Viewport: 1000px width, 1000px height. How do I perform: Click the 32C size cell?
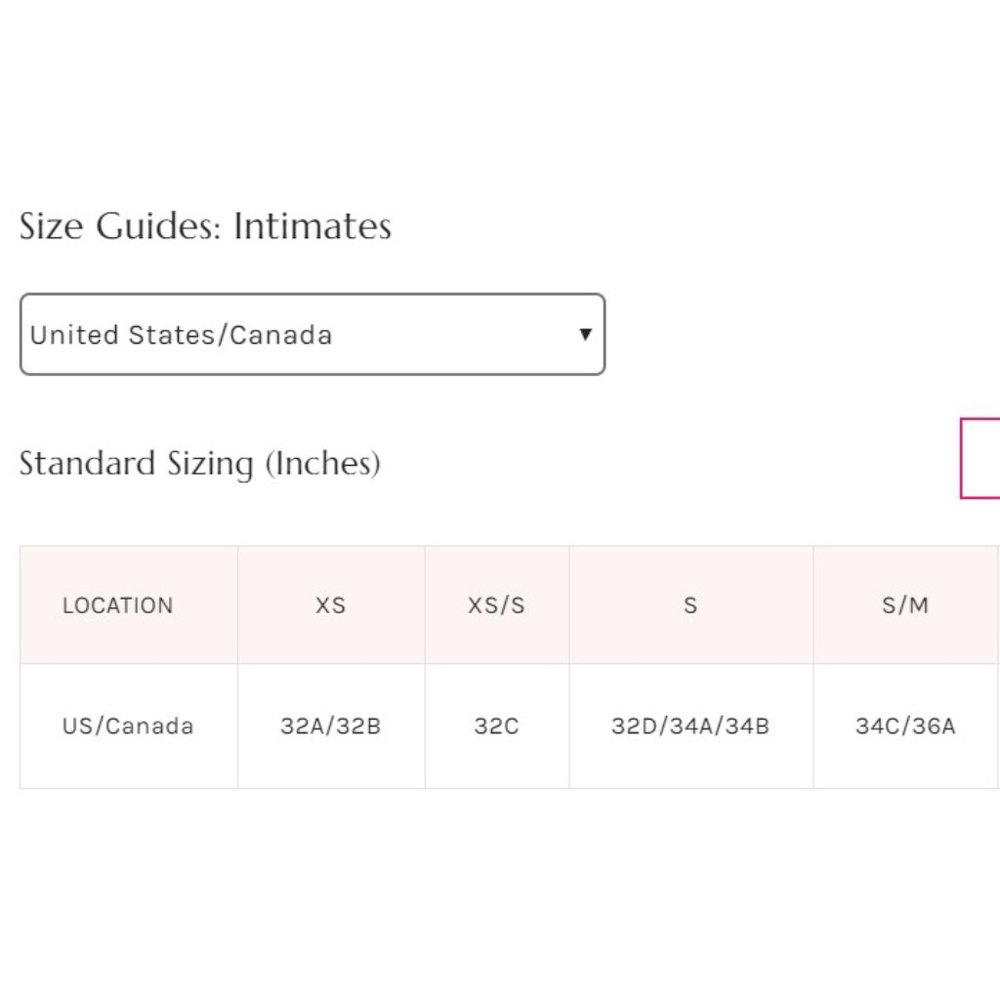(497, 726)
